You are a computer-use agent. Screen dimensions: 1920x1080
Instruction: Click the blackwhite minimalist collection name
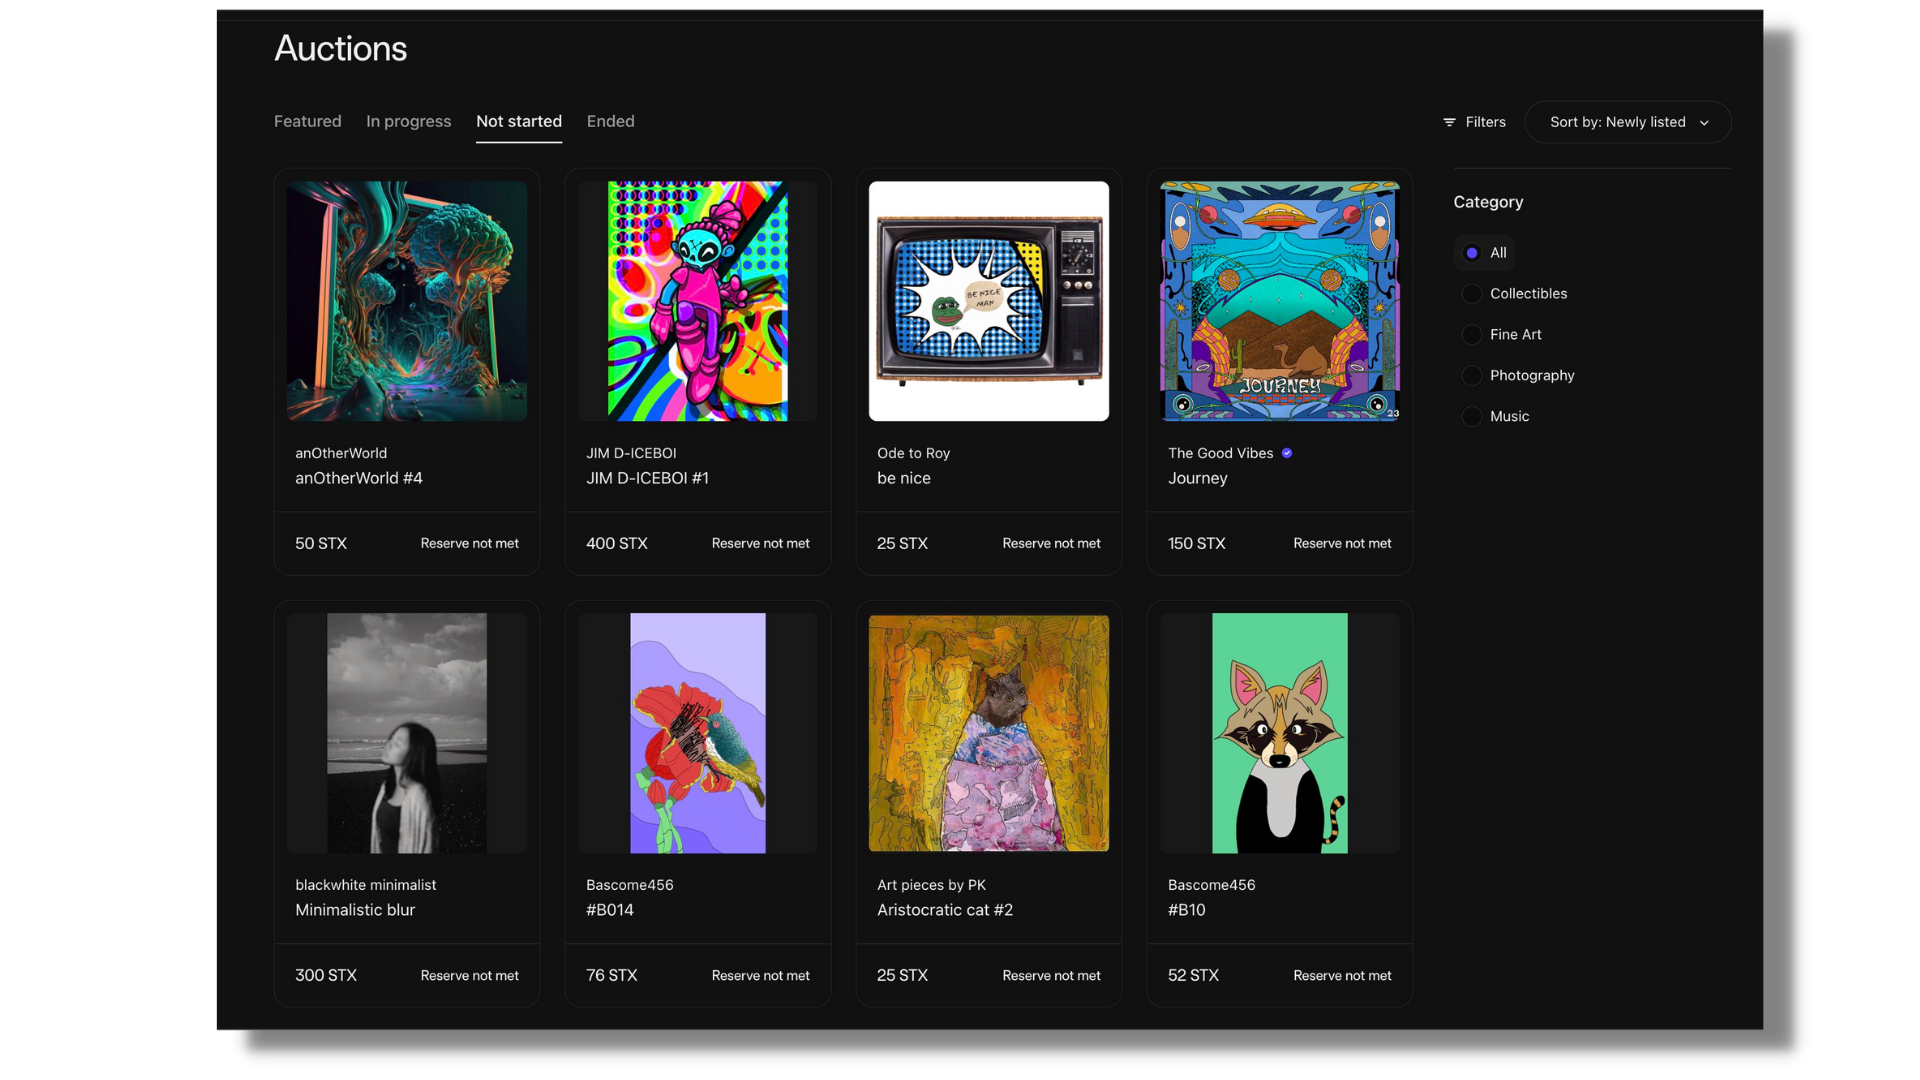366,885
